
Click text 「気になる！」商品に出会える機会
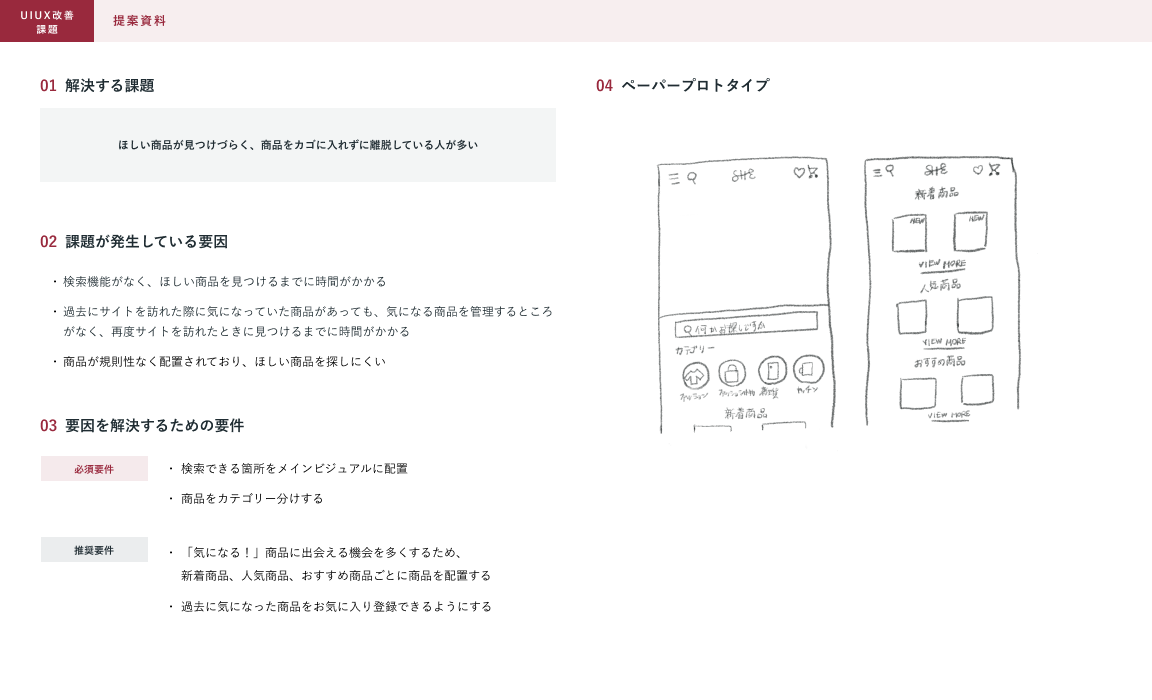[336, 564]
